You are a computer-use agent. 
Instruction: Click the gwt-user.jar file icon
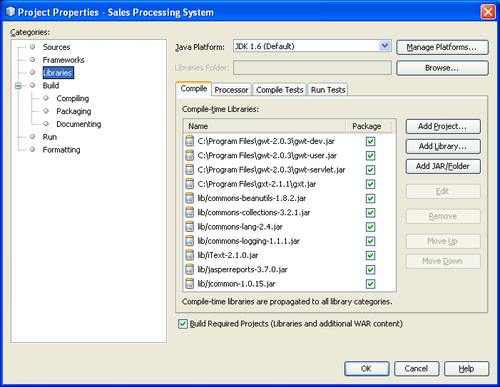pos(189,156)
